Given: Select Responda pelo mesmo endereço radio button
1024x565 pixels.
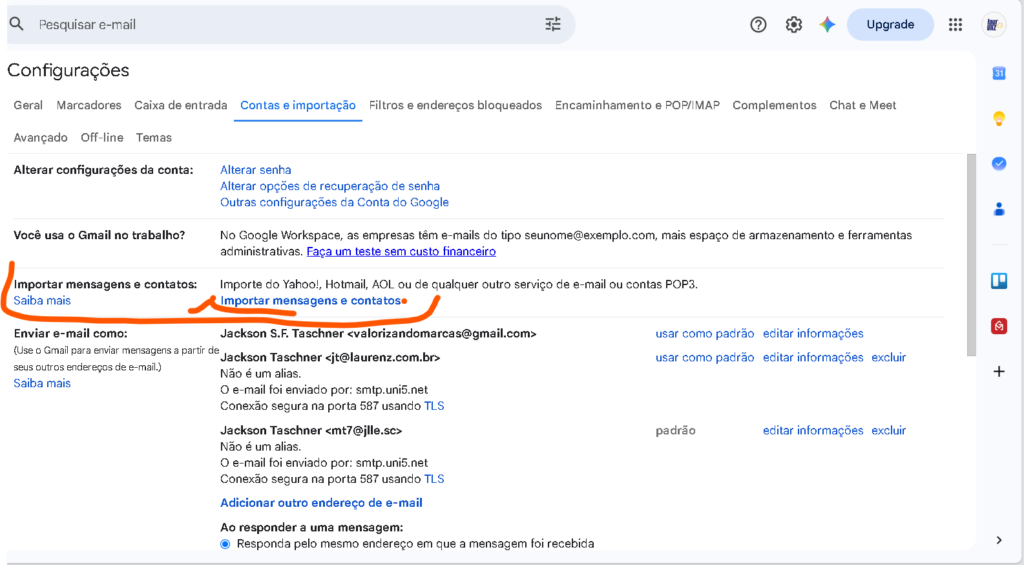Looking at the screenshot, I should coord(225,544).
